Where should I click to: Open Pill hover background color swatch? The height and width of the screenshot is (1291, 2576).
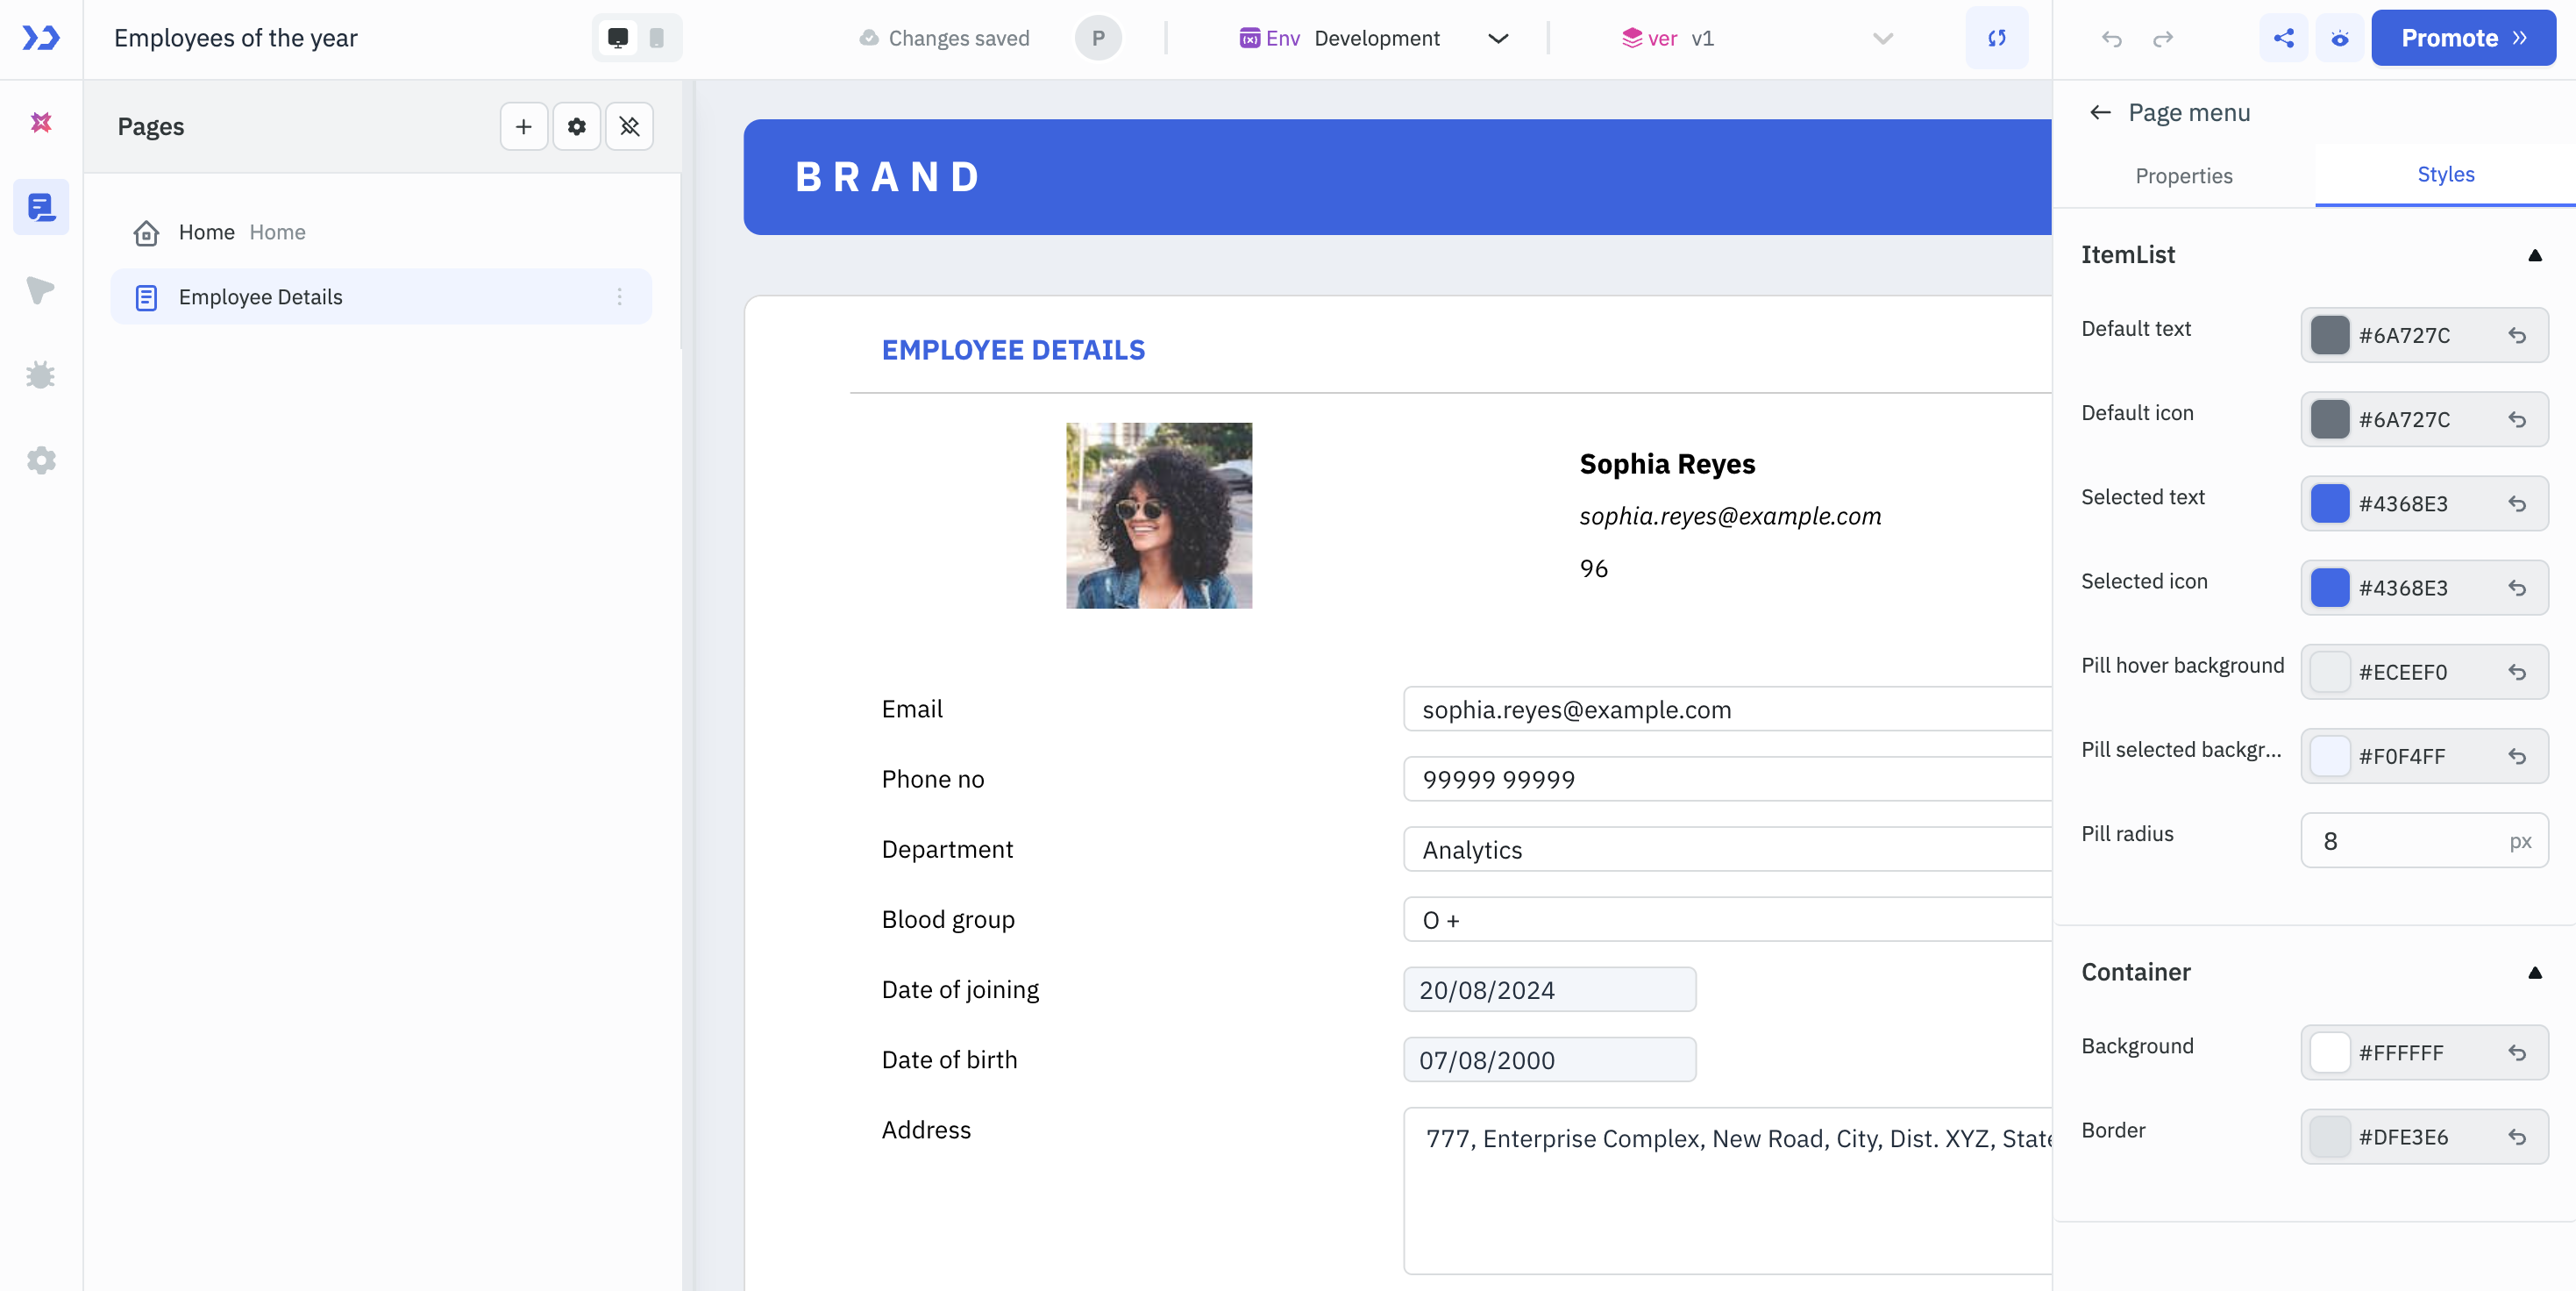[x=2329, y=672]
